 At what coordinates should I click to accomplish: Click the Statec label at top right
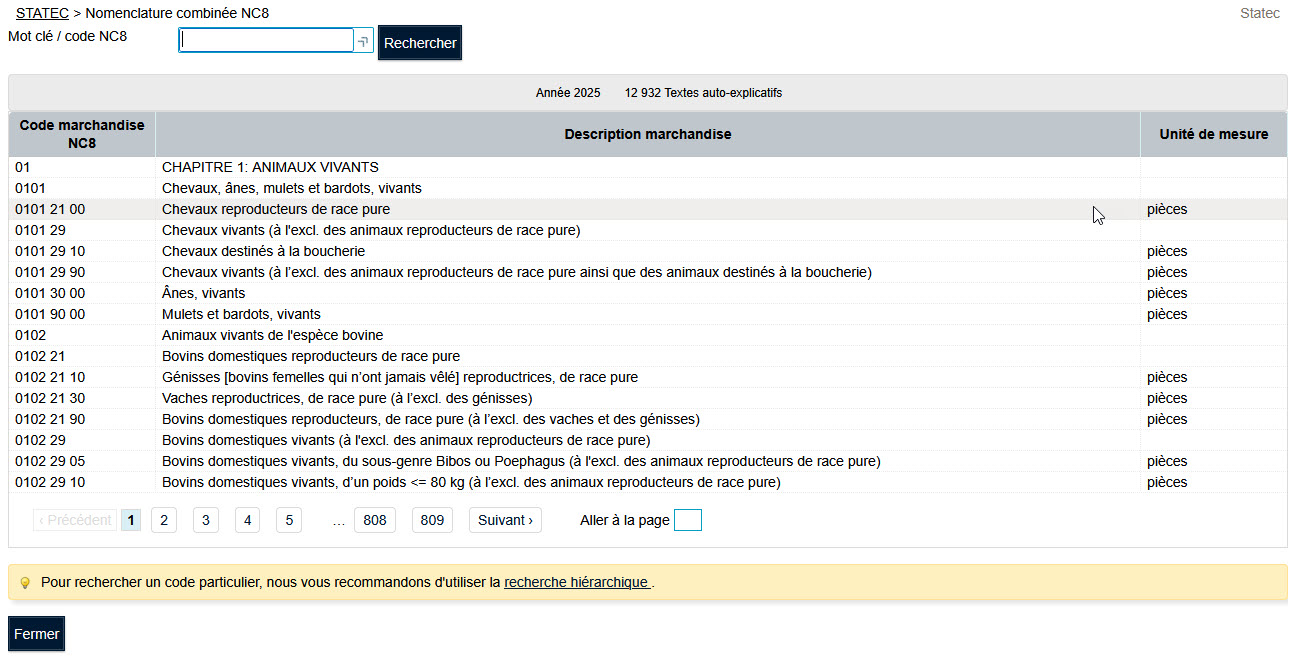1260,13
